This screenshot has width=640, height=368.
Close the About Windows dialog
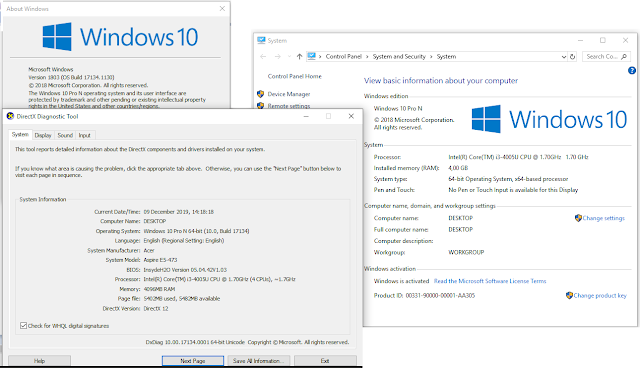222,9
